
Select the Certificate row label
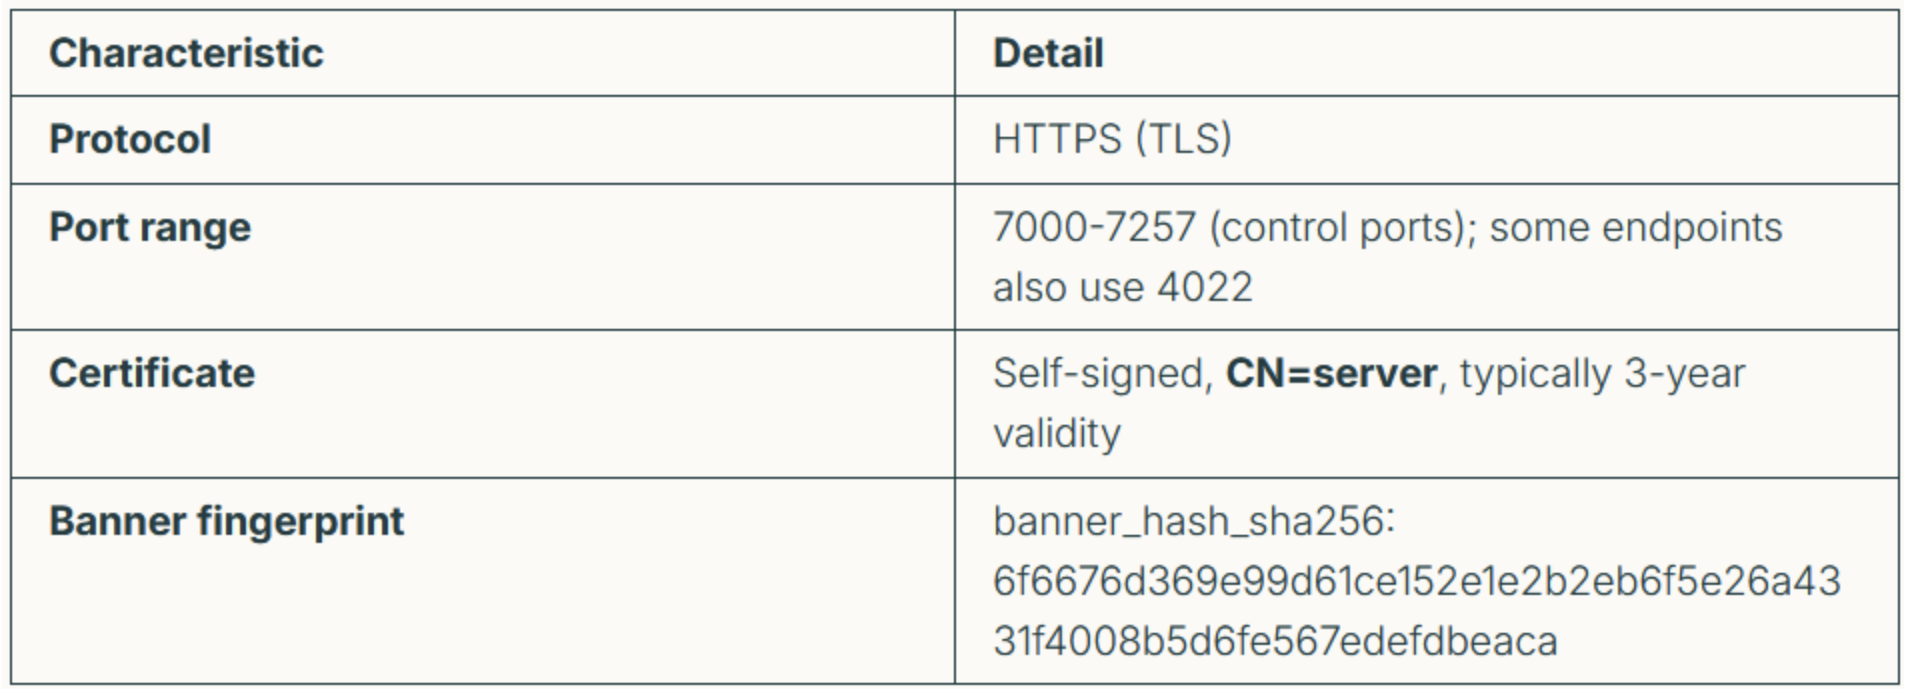(152, 373)
